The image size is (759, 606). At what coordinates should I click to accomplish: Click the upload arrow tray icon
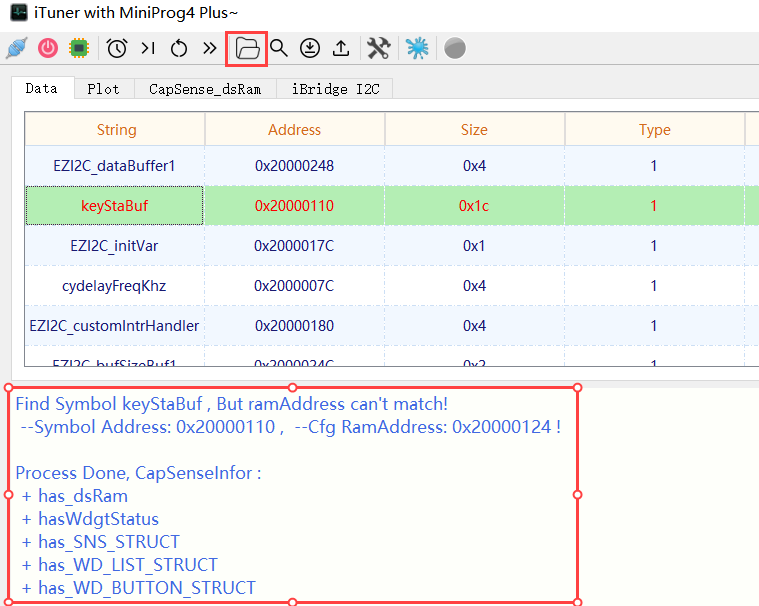[341, 48]
